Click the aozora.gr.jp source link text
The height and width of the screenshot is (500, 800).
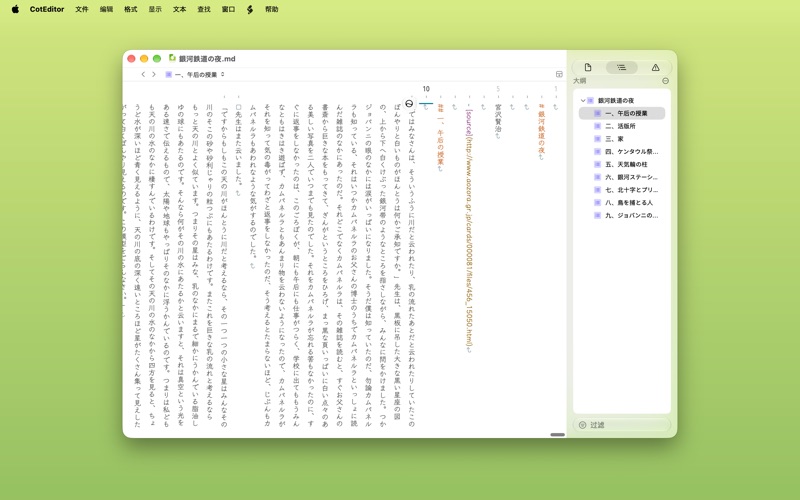point(469,230)
